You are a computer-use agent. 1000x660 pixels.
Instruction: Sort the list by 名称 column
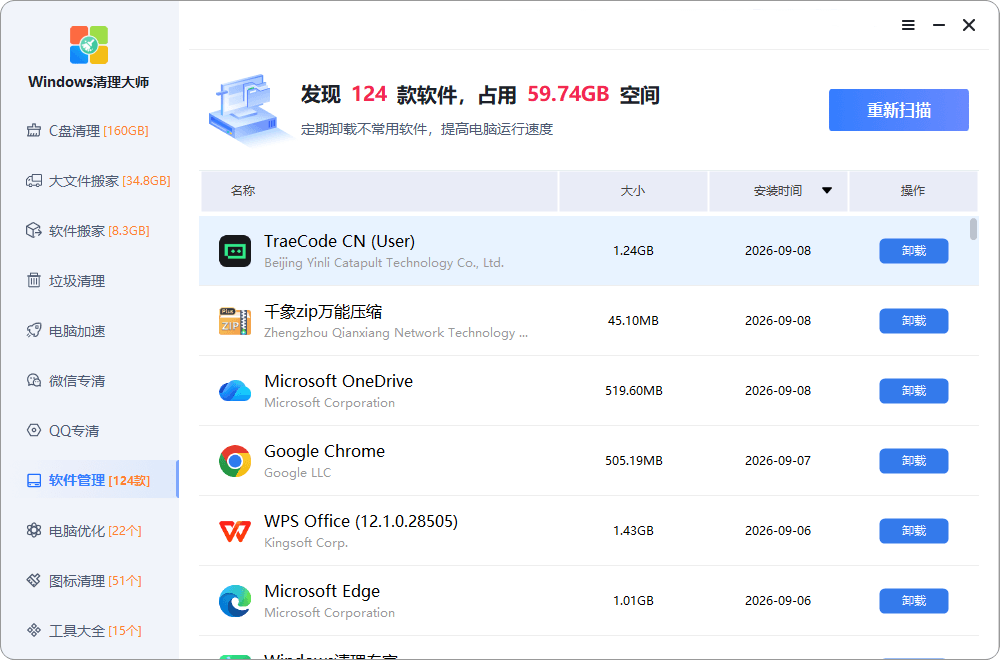click(x=379, y=191)
